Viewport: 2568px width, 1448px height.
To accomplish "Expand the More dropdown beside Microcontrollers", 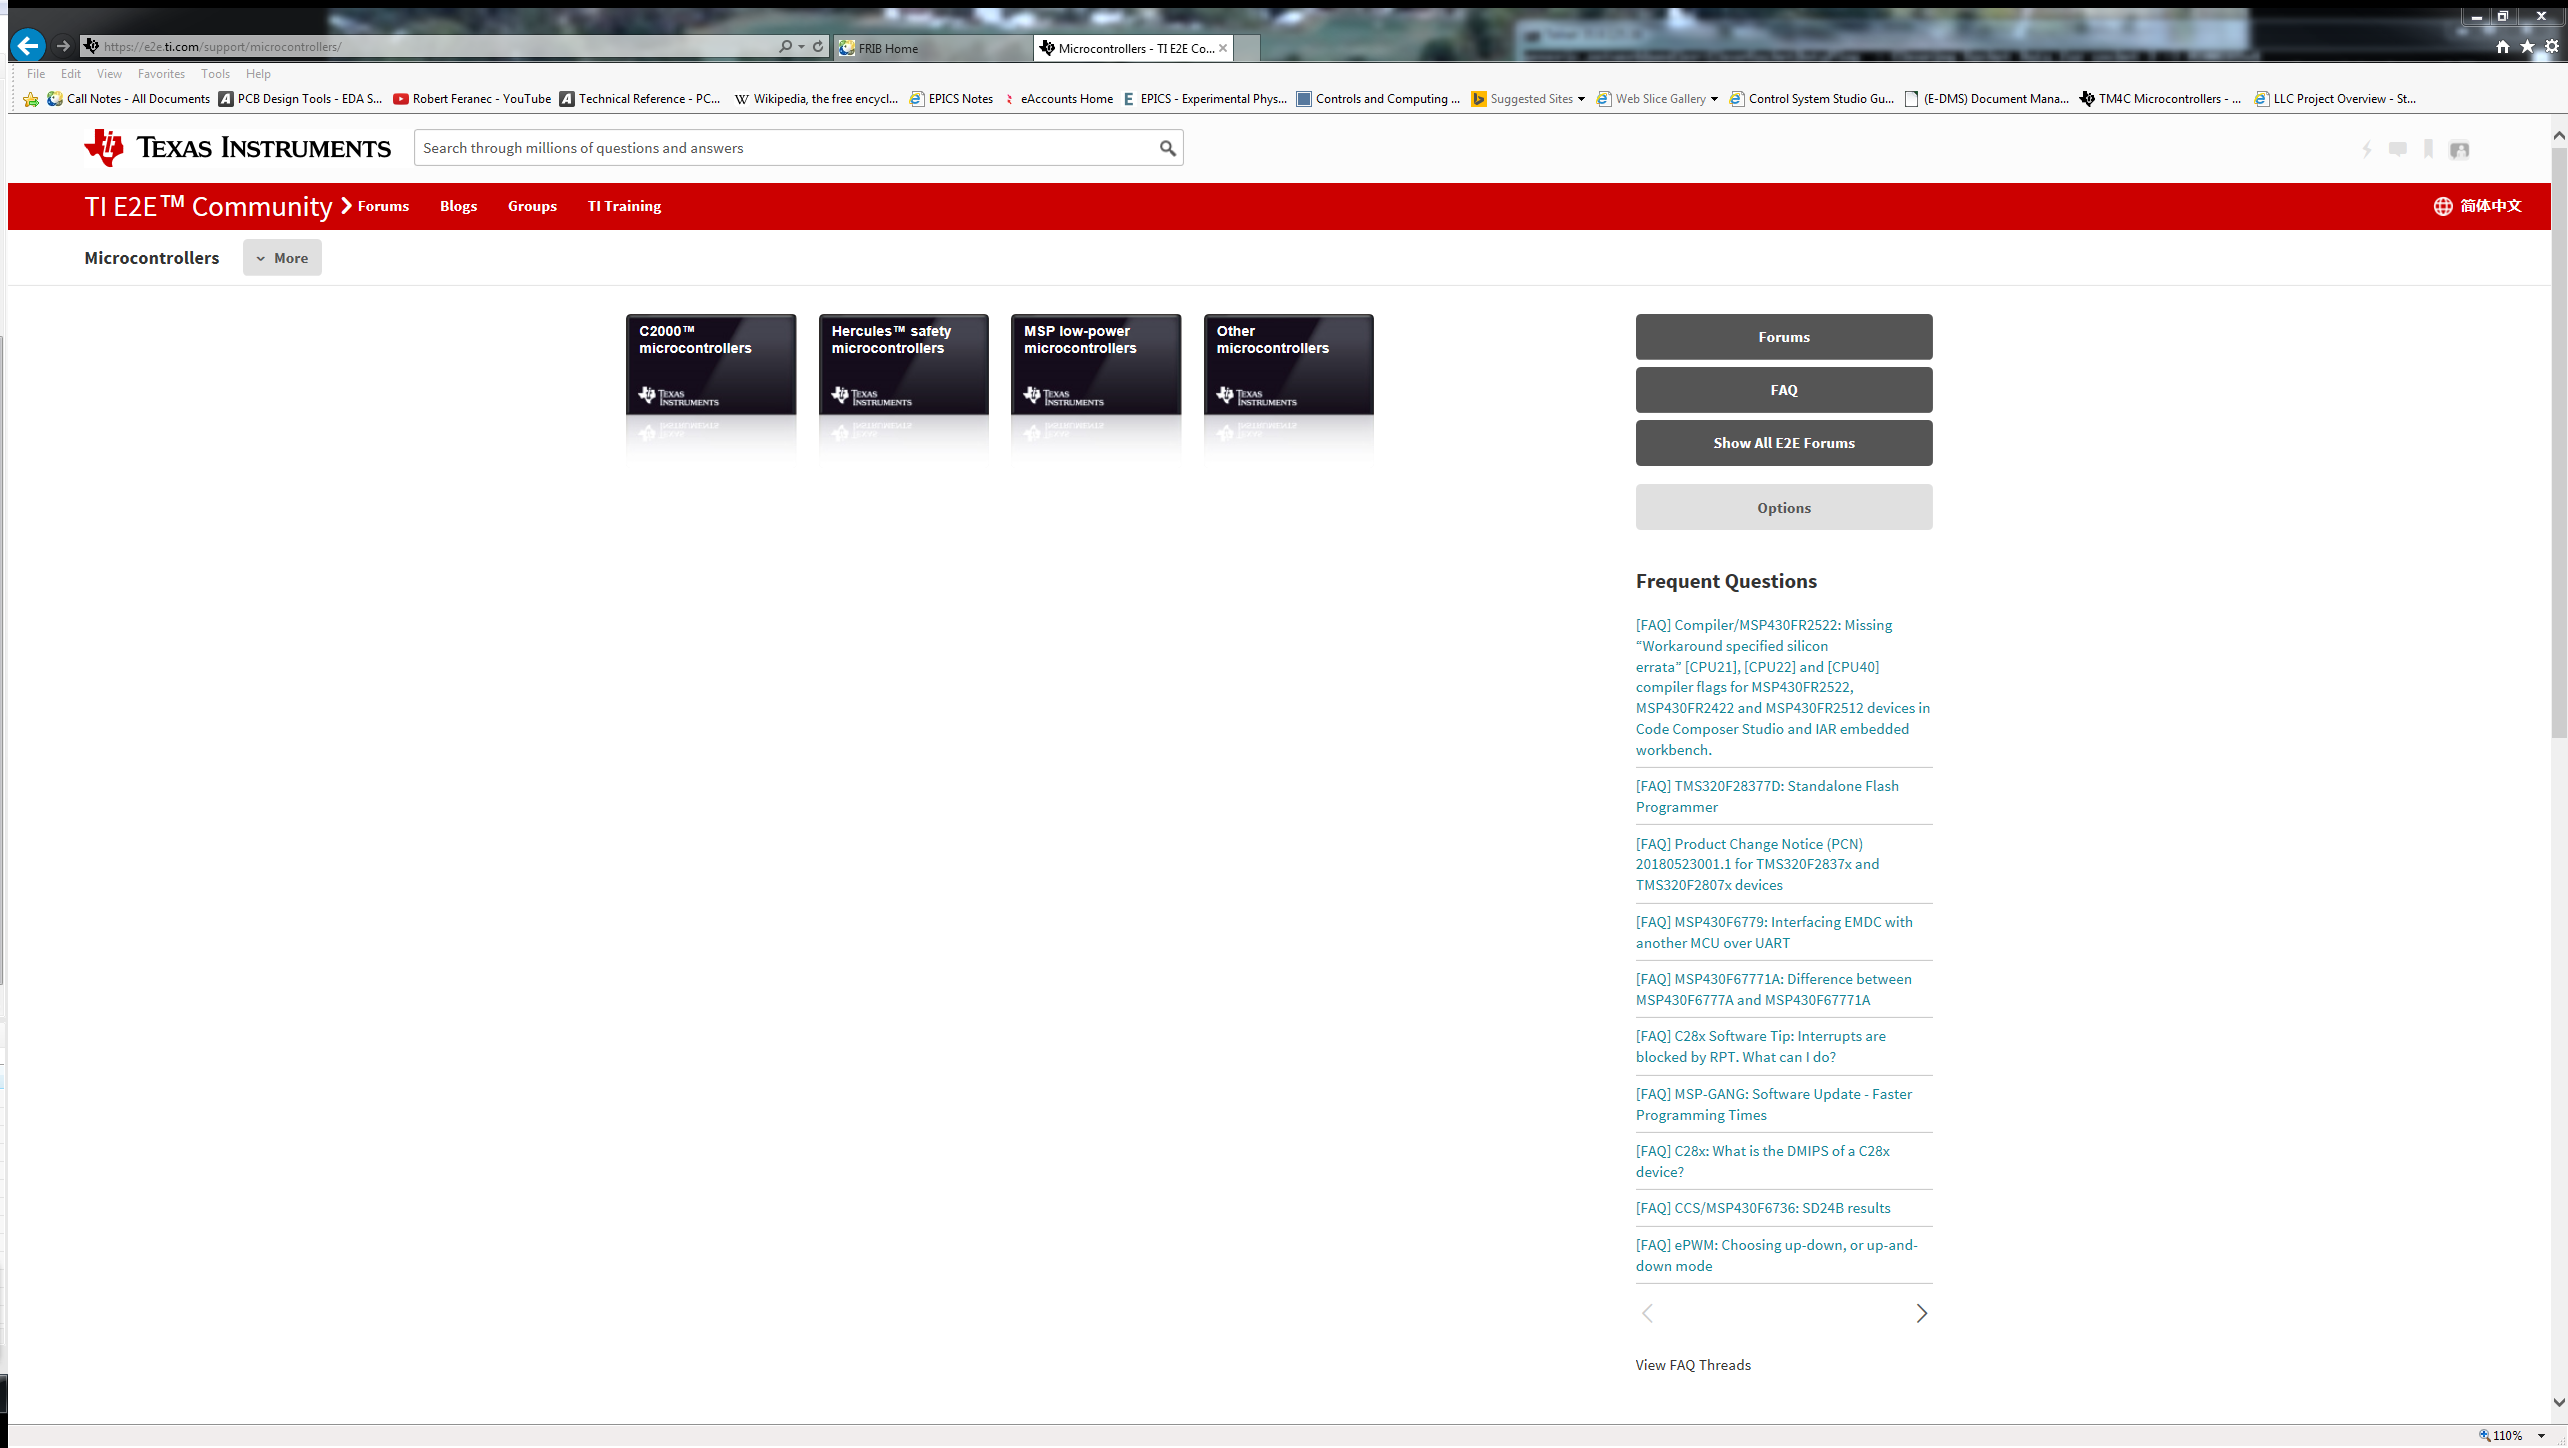I will (282, 258).
